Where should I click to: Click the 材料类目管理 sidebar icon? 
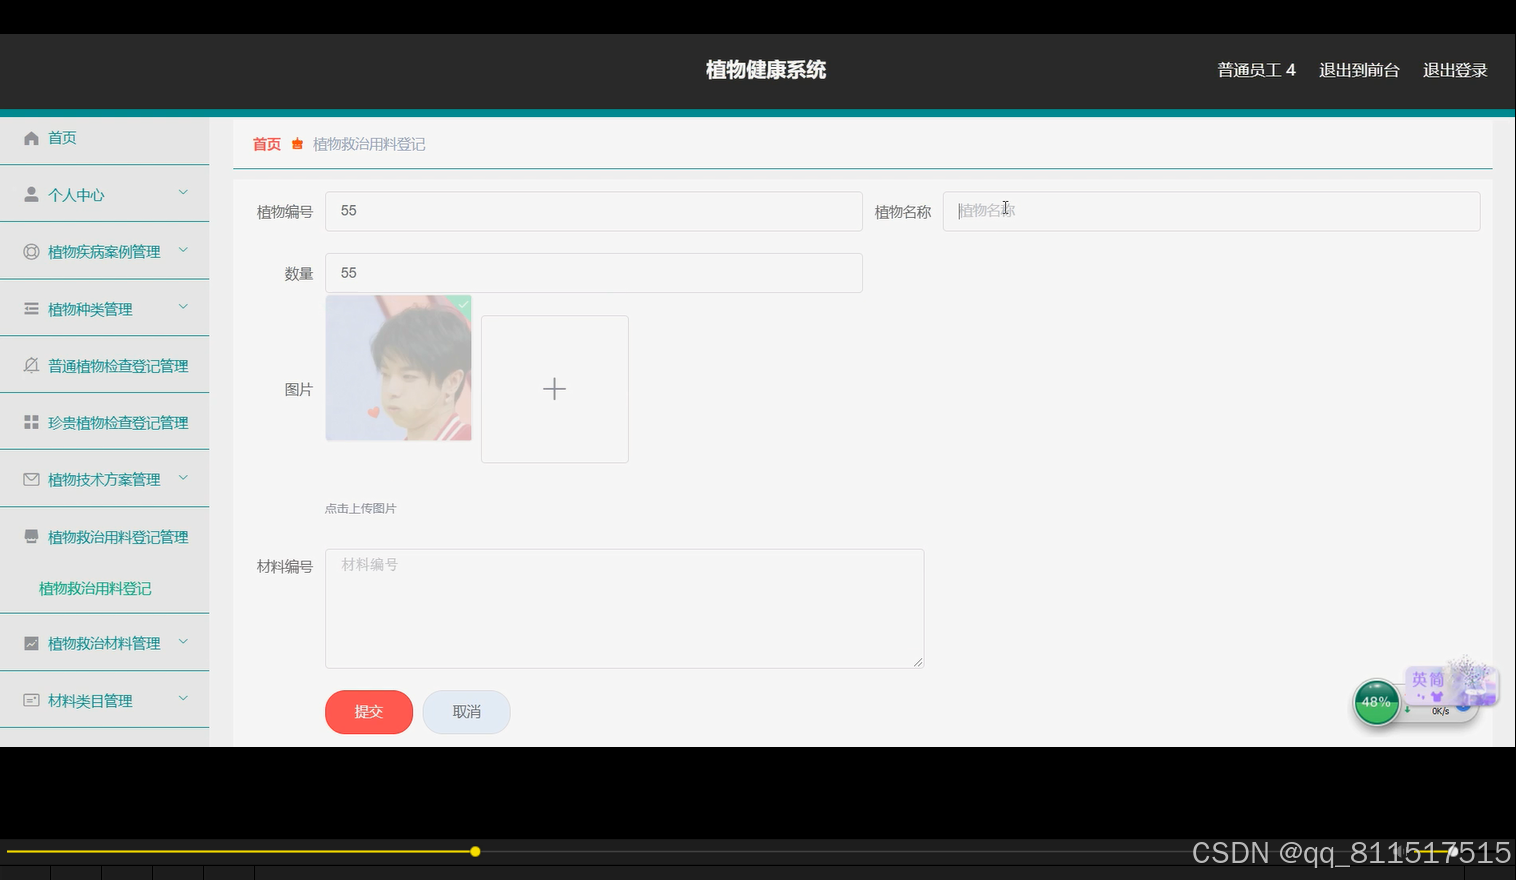(x=31, y=700)
